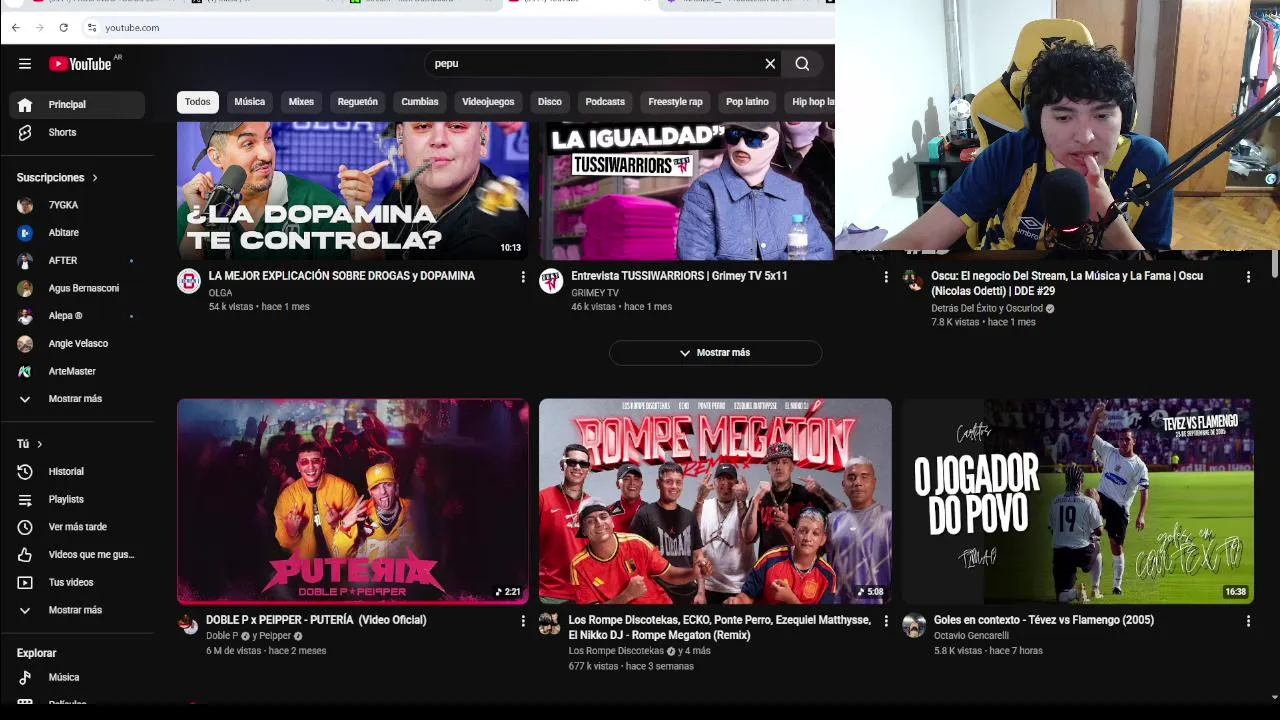Expand the Tú section chevron
This screenshot has width=1280, height=720.
pyautogui.click(x=40, y=444)
